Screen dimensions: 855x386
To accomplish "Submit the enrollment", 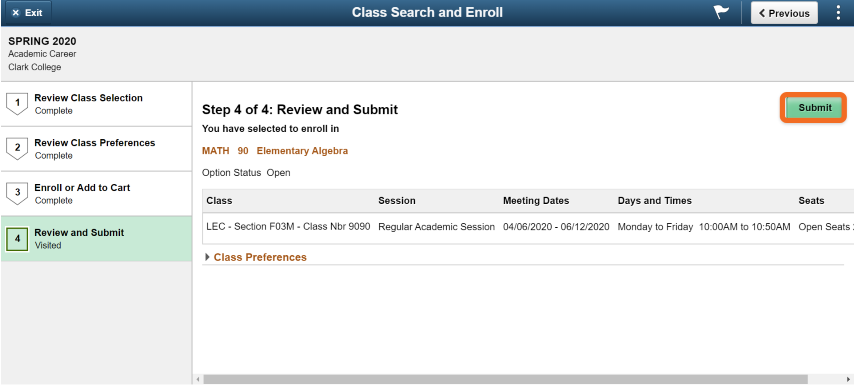I will coord(815,107).
